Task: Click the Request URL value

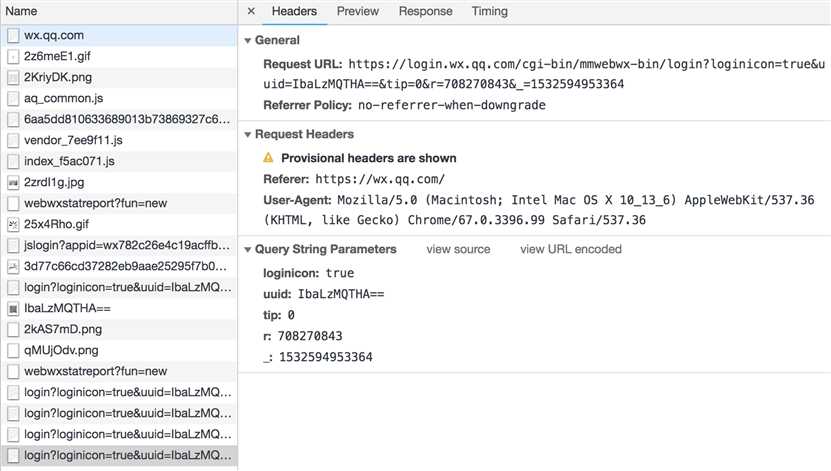Action: tap(544, 74)
